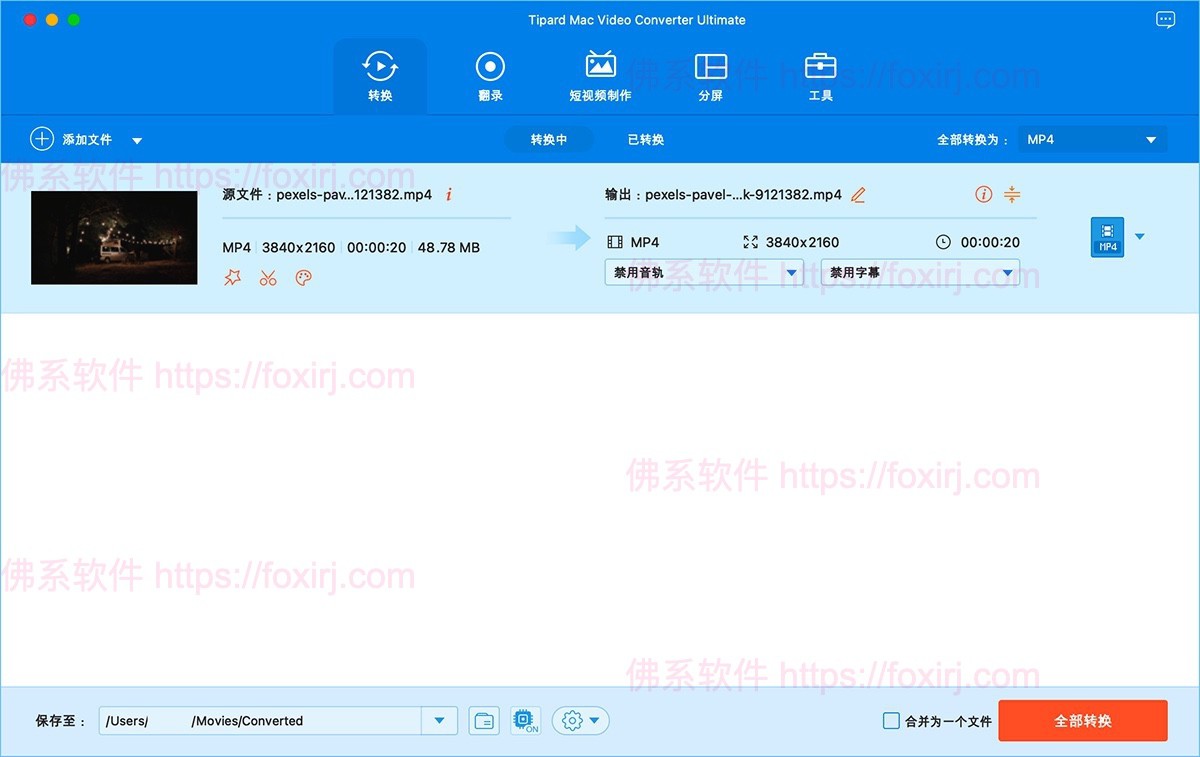Expand the 禁用字幕 subtitle dropdown

[x=919, y=271]
